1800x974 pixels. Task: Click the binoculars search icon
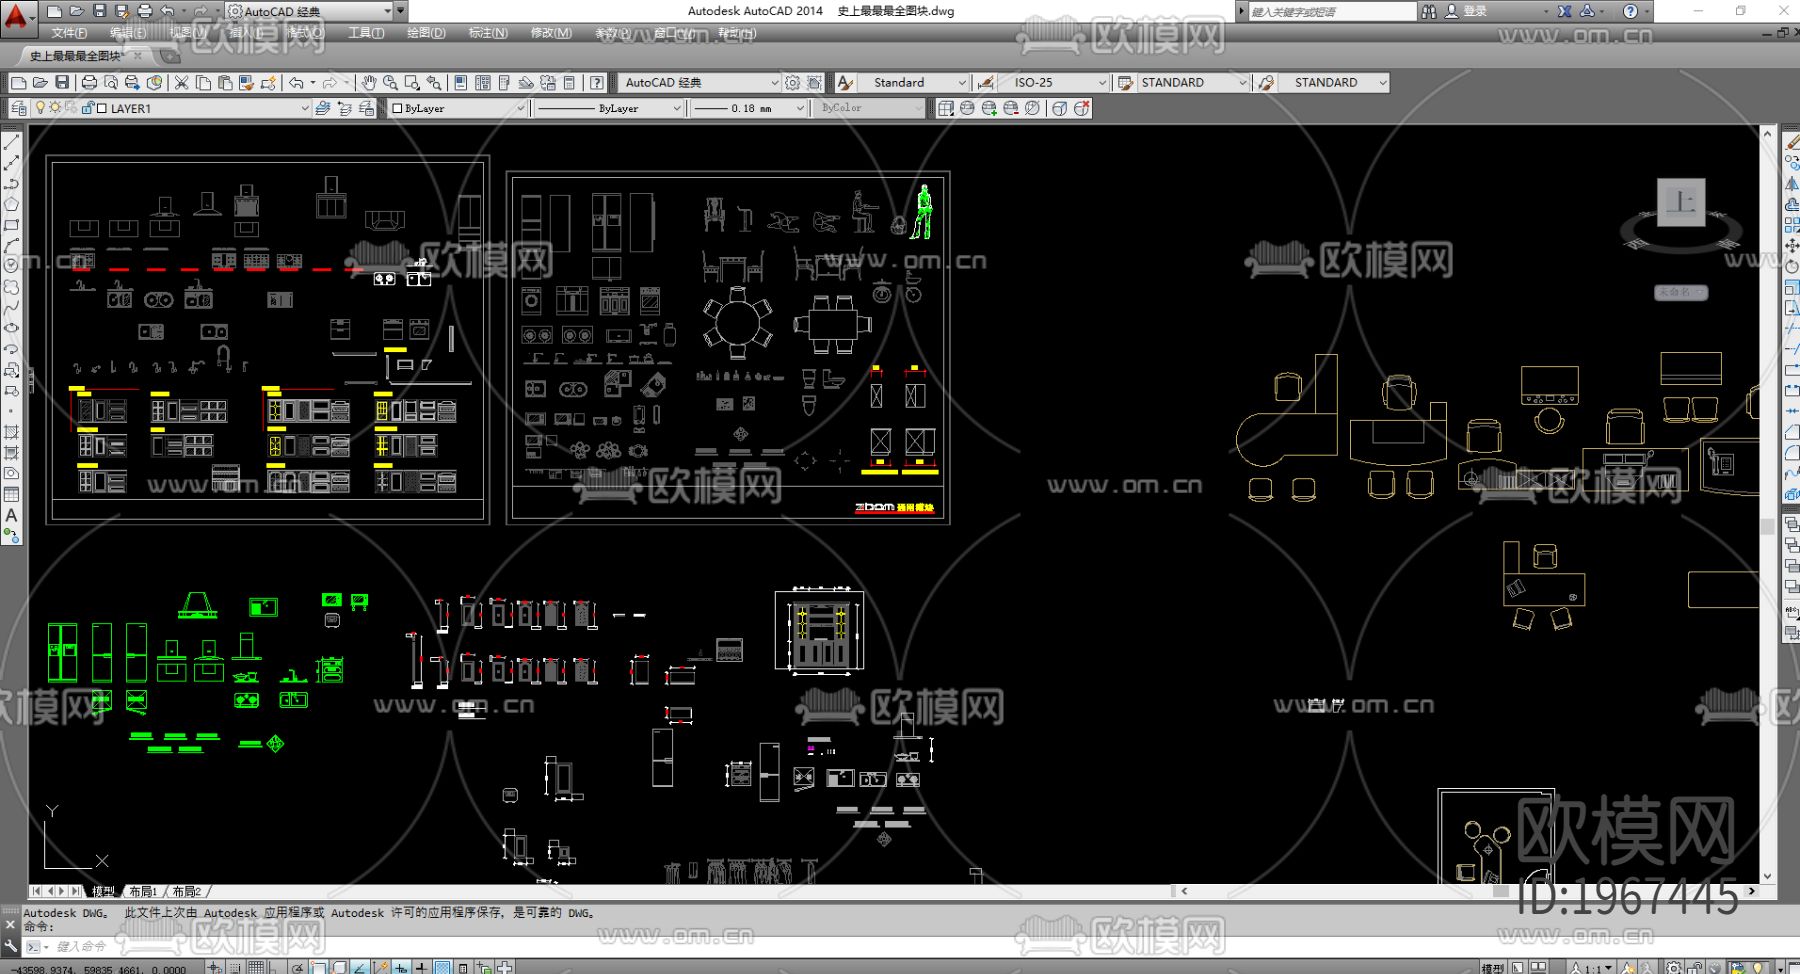click(x=1429, y=11)
